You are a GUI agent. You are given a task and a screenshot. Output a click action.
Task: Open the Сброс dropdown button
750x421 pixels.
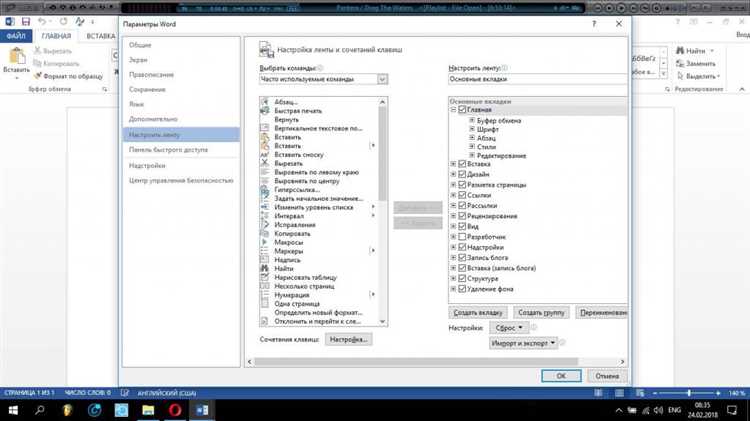pyautogui.click(x=509, y=328)
